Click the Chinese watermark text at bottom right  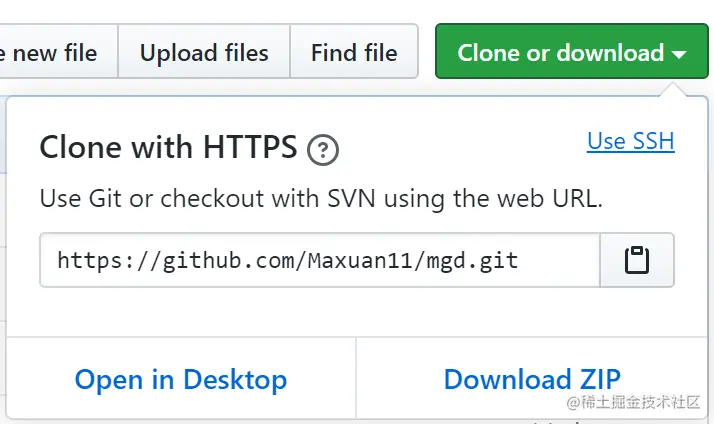point(633,402)
